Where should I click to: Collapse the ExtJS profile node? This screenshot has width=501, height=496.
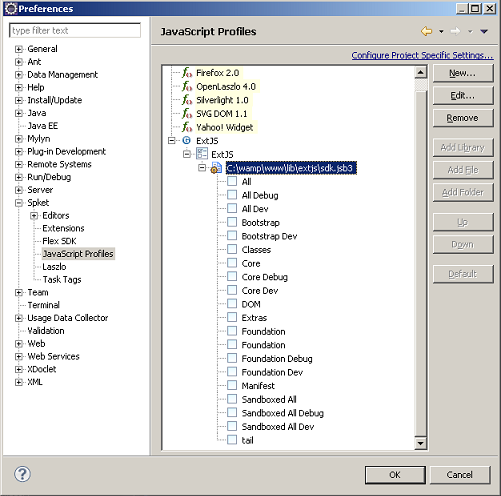tap(172, 141)
